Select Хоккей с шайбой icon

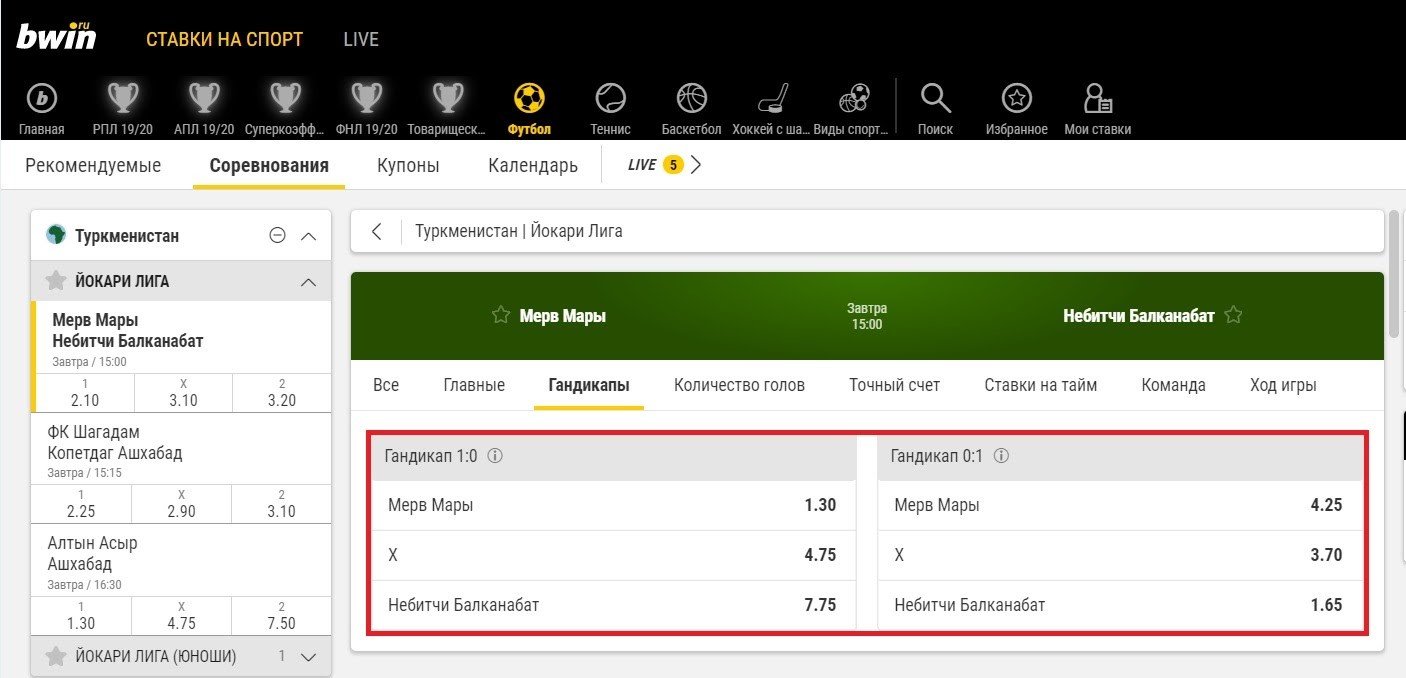pos(772,98)
